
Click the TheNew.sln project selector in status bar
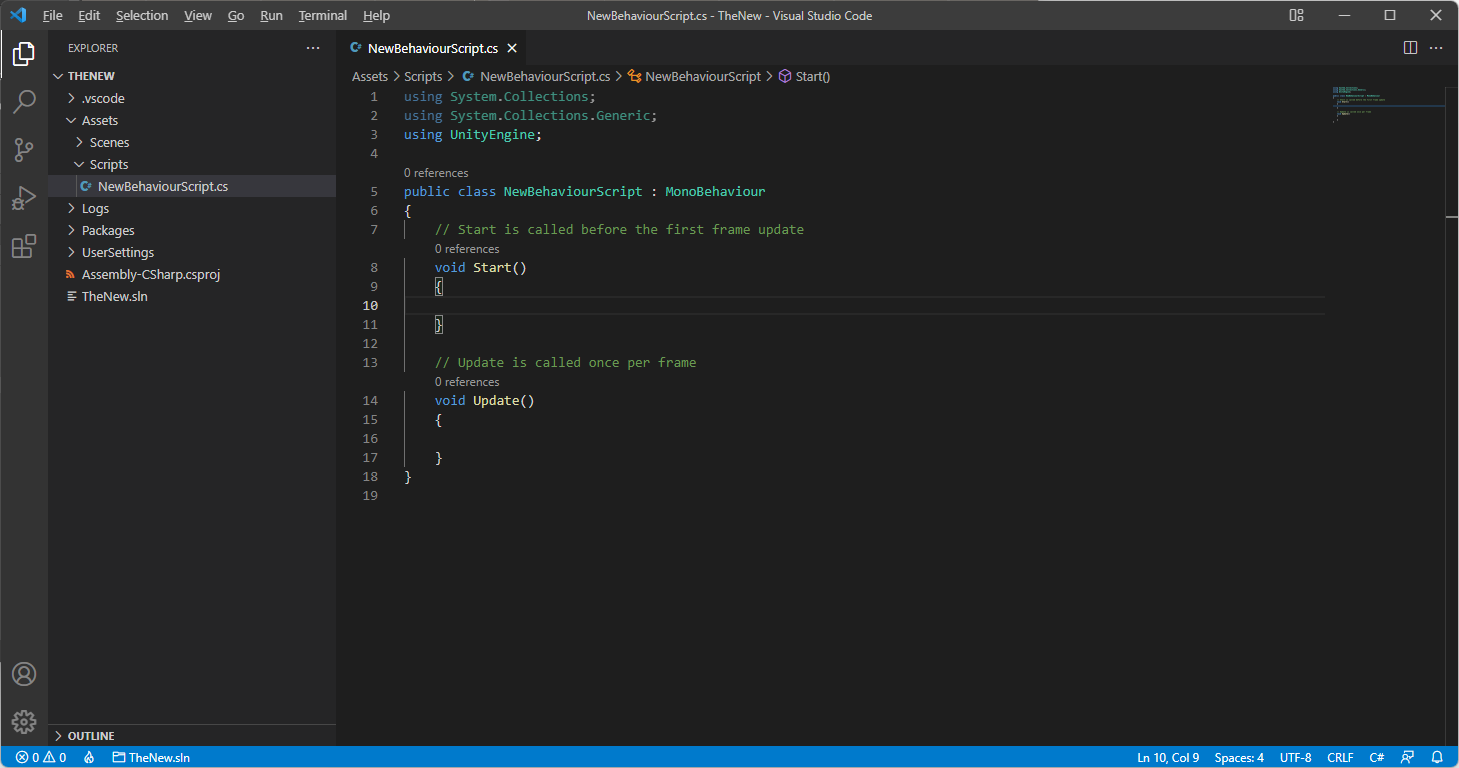point(151,757)
